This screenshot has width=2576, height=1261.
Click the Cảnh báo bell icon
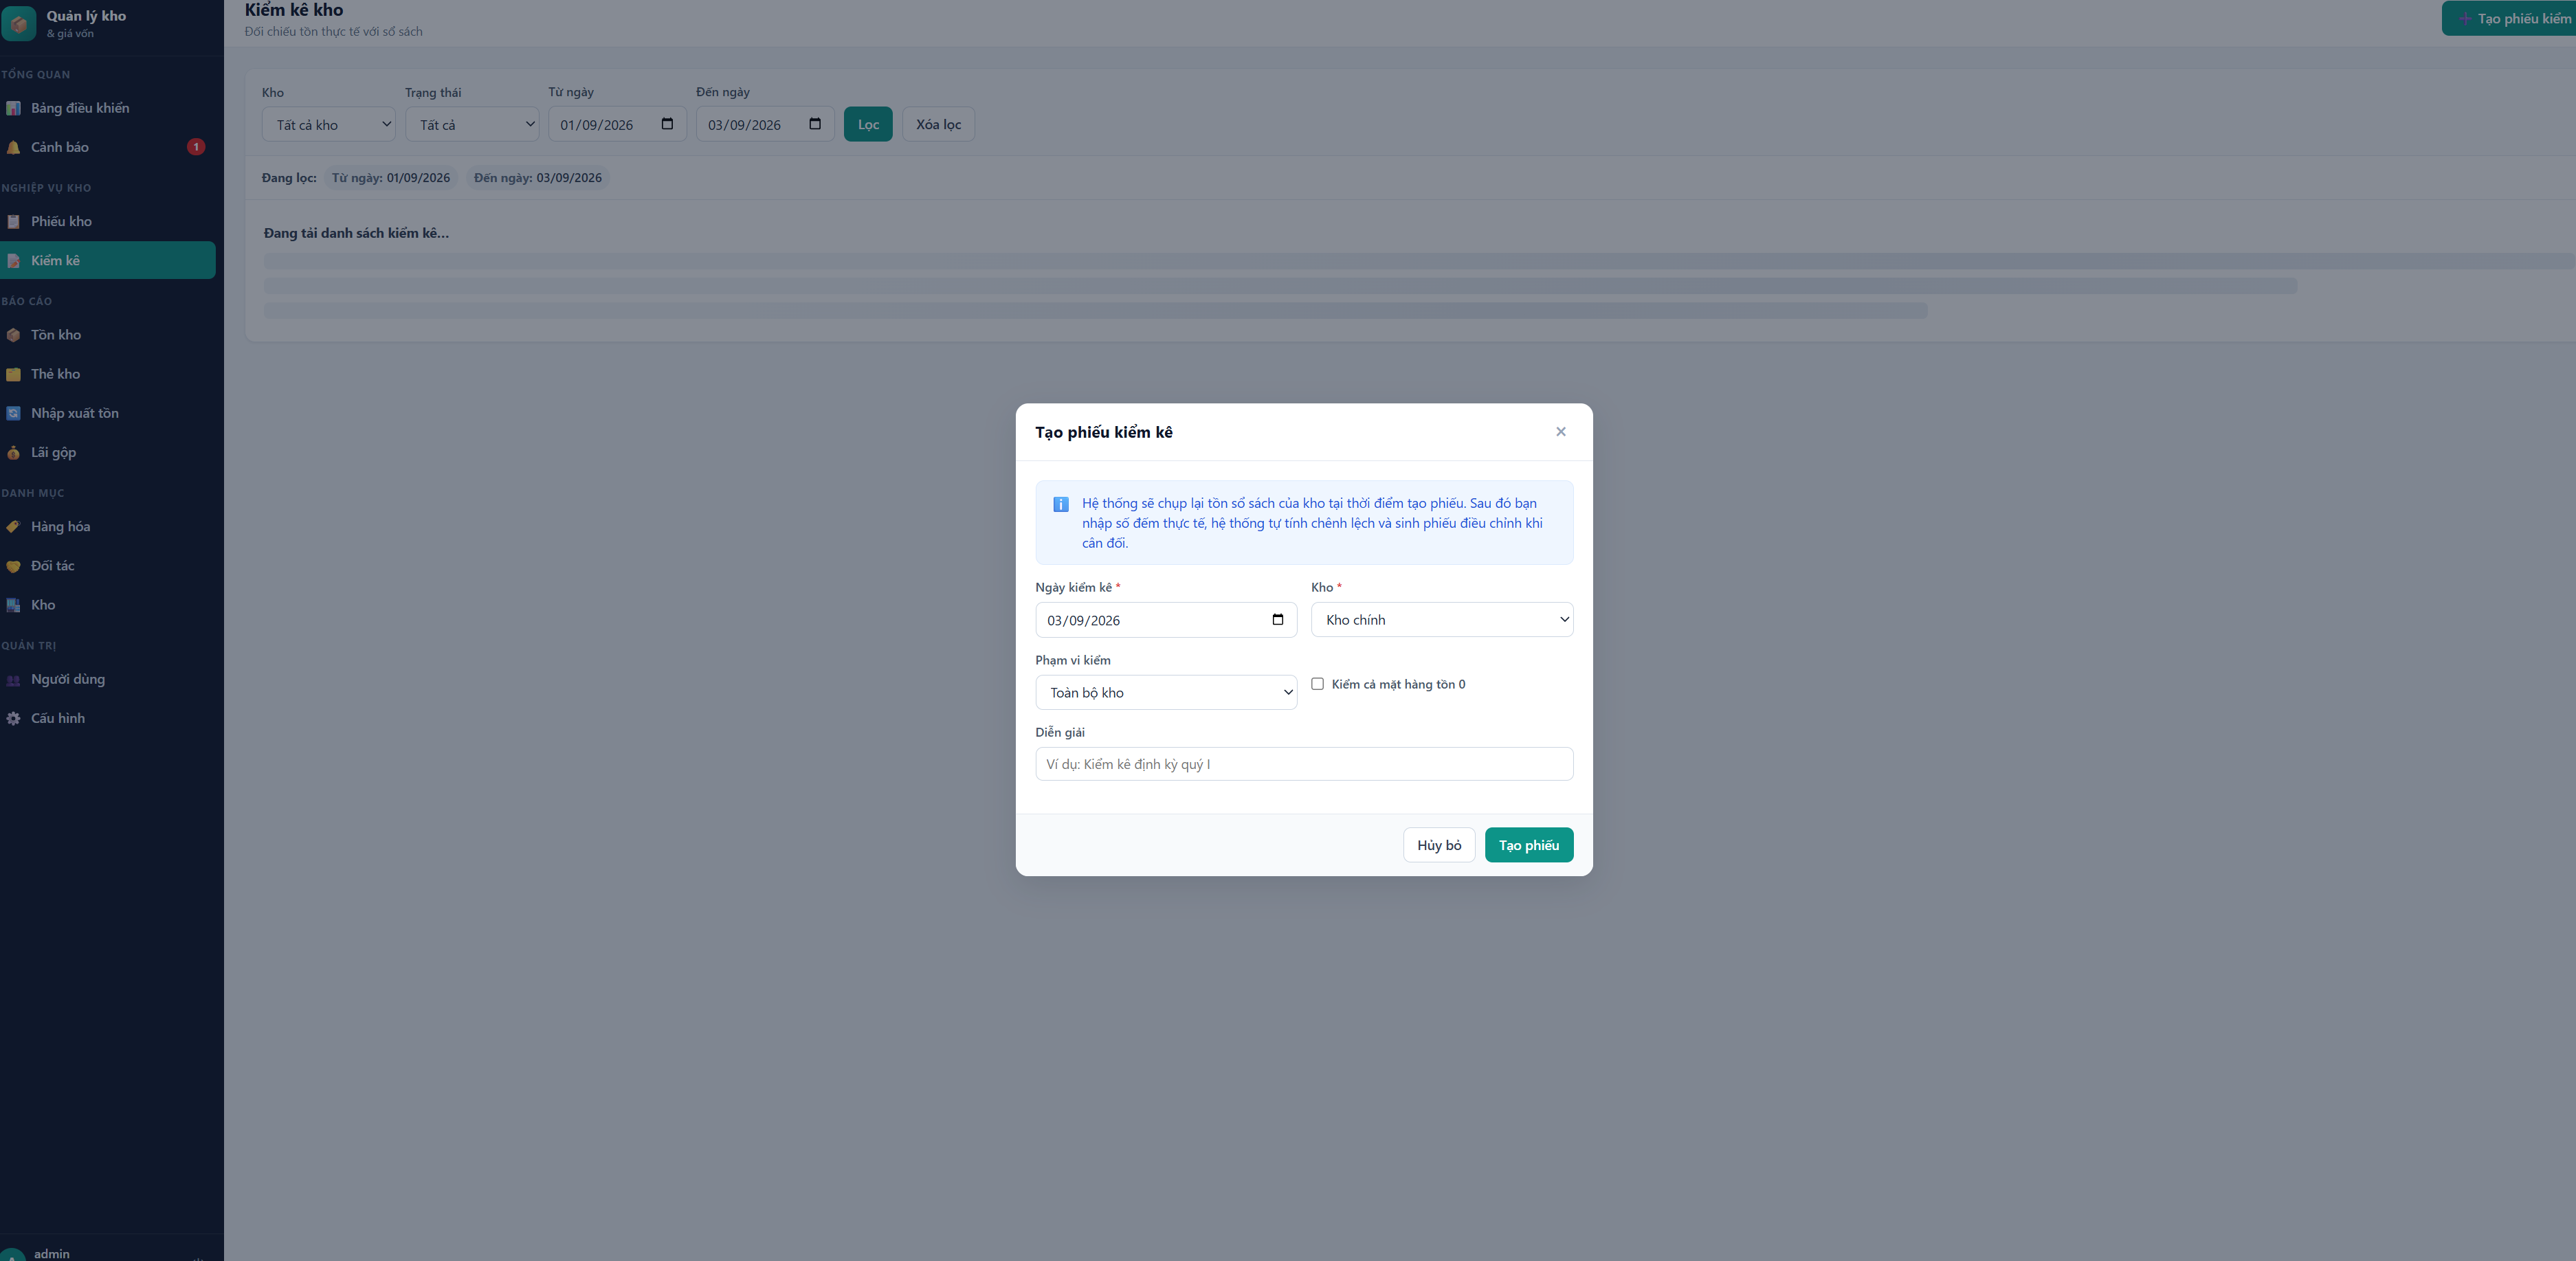pyautogui.click(x=13, y=148)
